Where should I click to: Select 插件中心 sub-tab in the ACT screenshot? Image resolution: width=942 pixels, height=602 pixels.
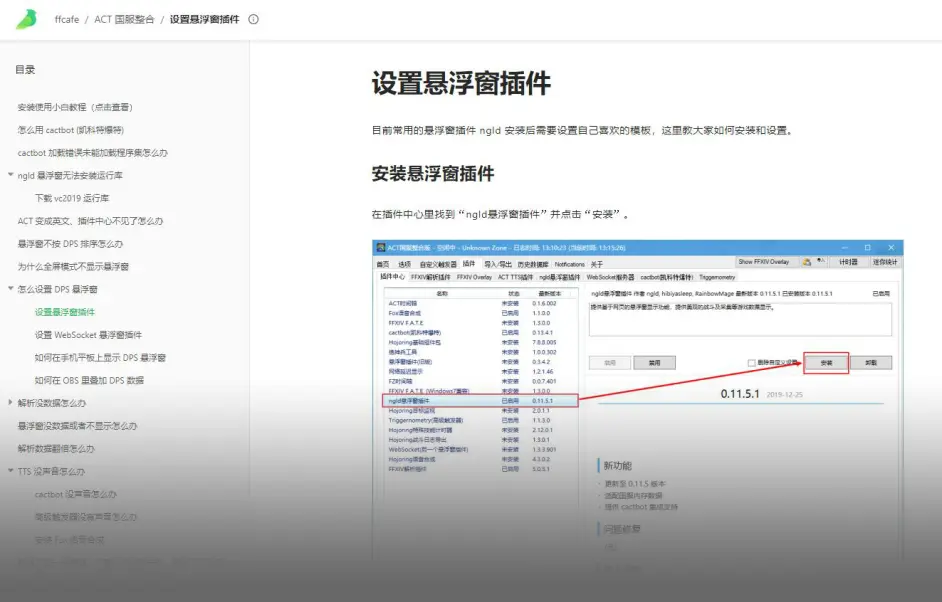[x=392, y=277]
